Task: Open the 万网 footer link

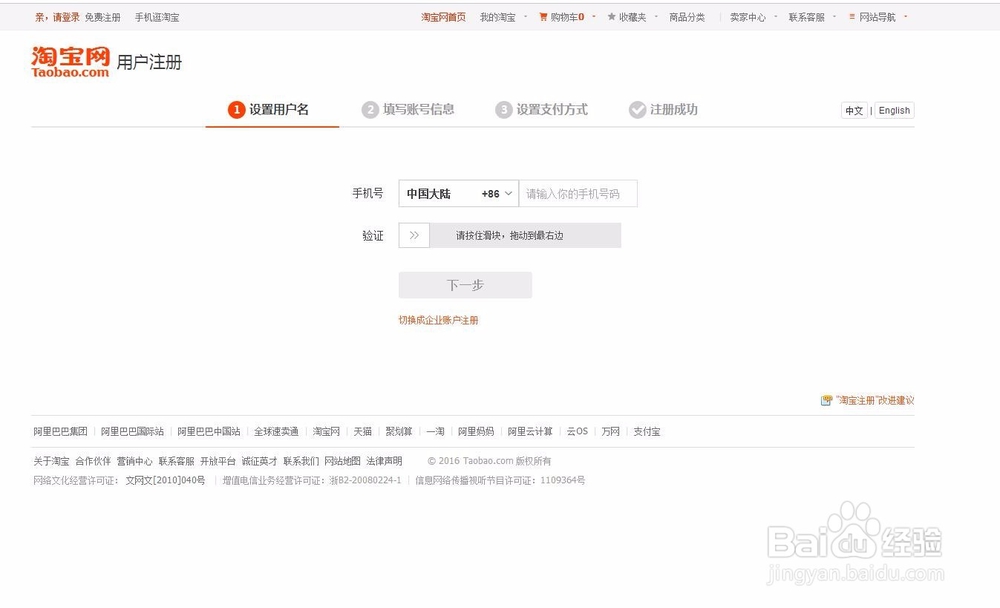Action: click(x=610, y=432)
